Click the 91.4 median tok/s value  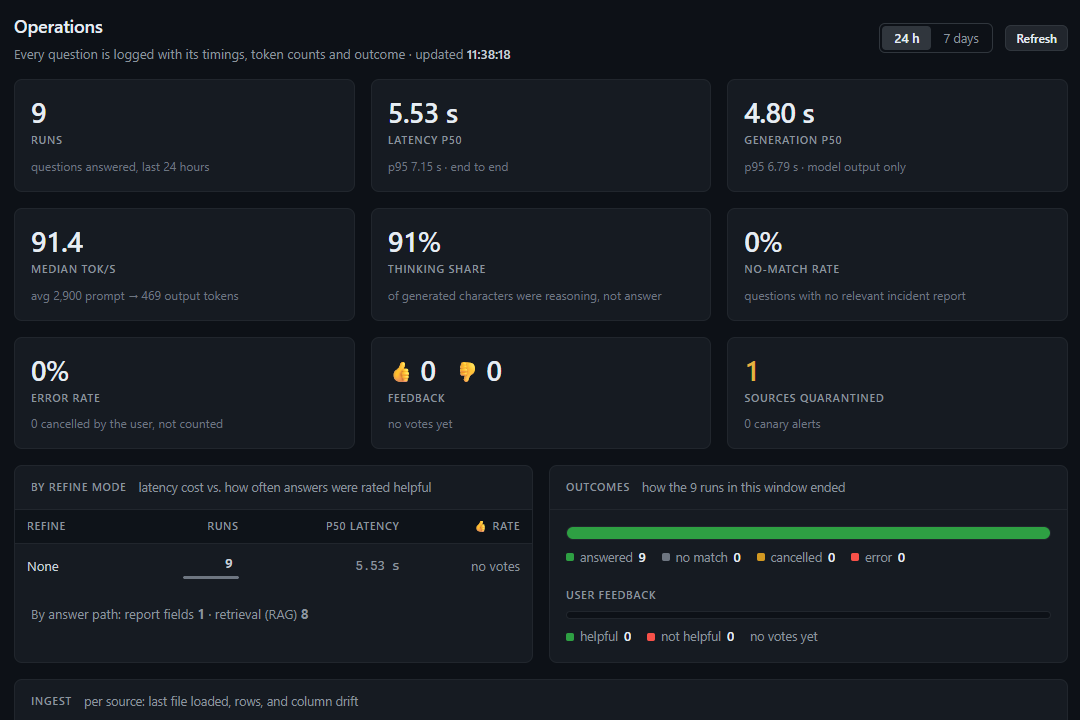(x=57, y=243)
